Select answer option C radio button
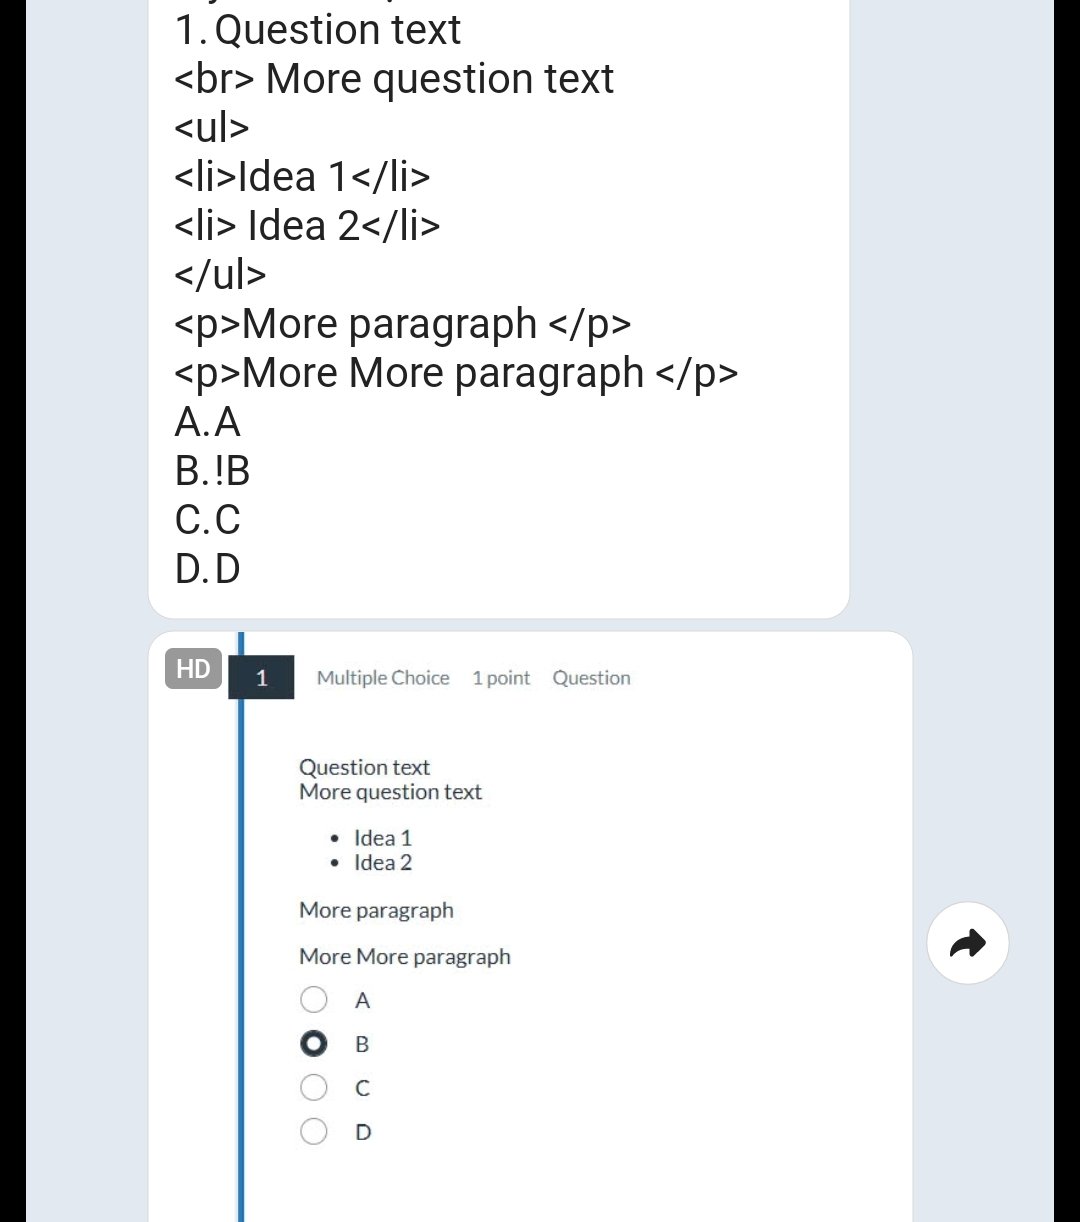The height and width of the screenshot is (1222, 1080). coord(313,1087)
